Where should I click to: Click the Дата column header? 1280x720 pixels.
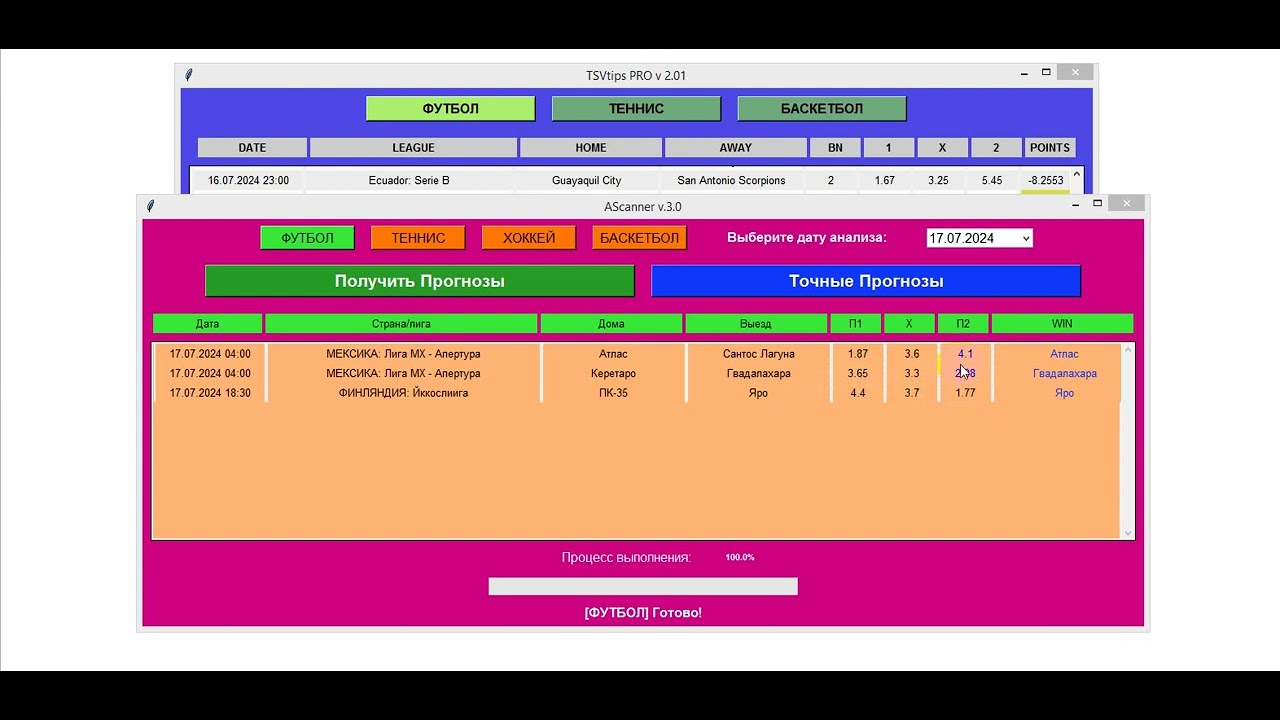pyautogui.click(x=207, y=324)
